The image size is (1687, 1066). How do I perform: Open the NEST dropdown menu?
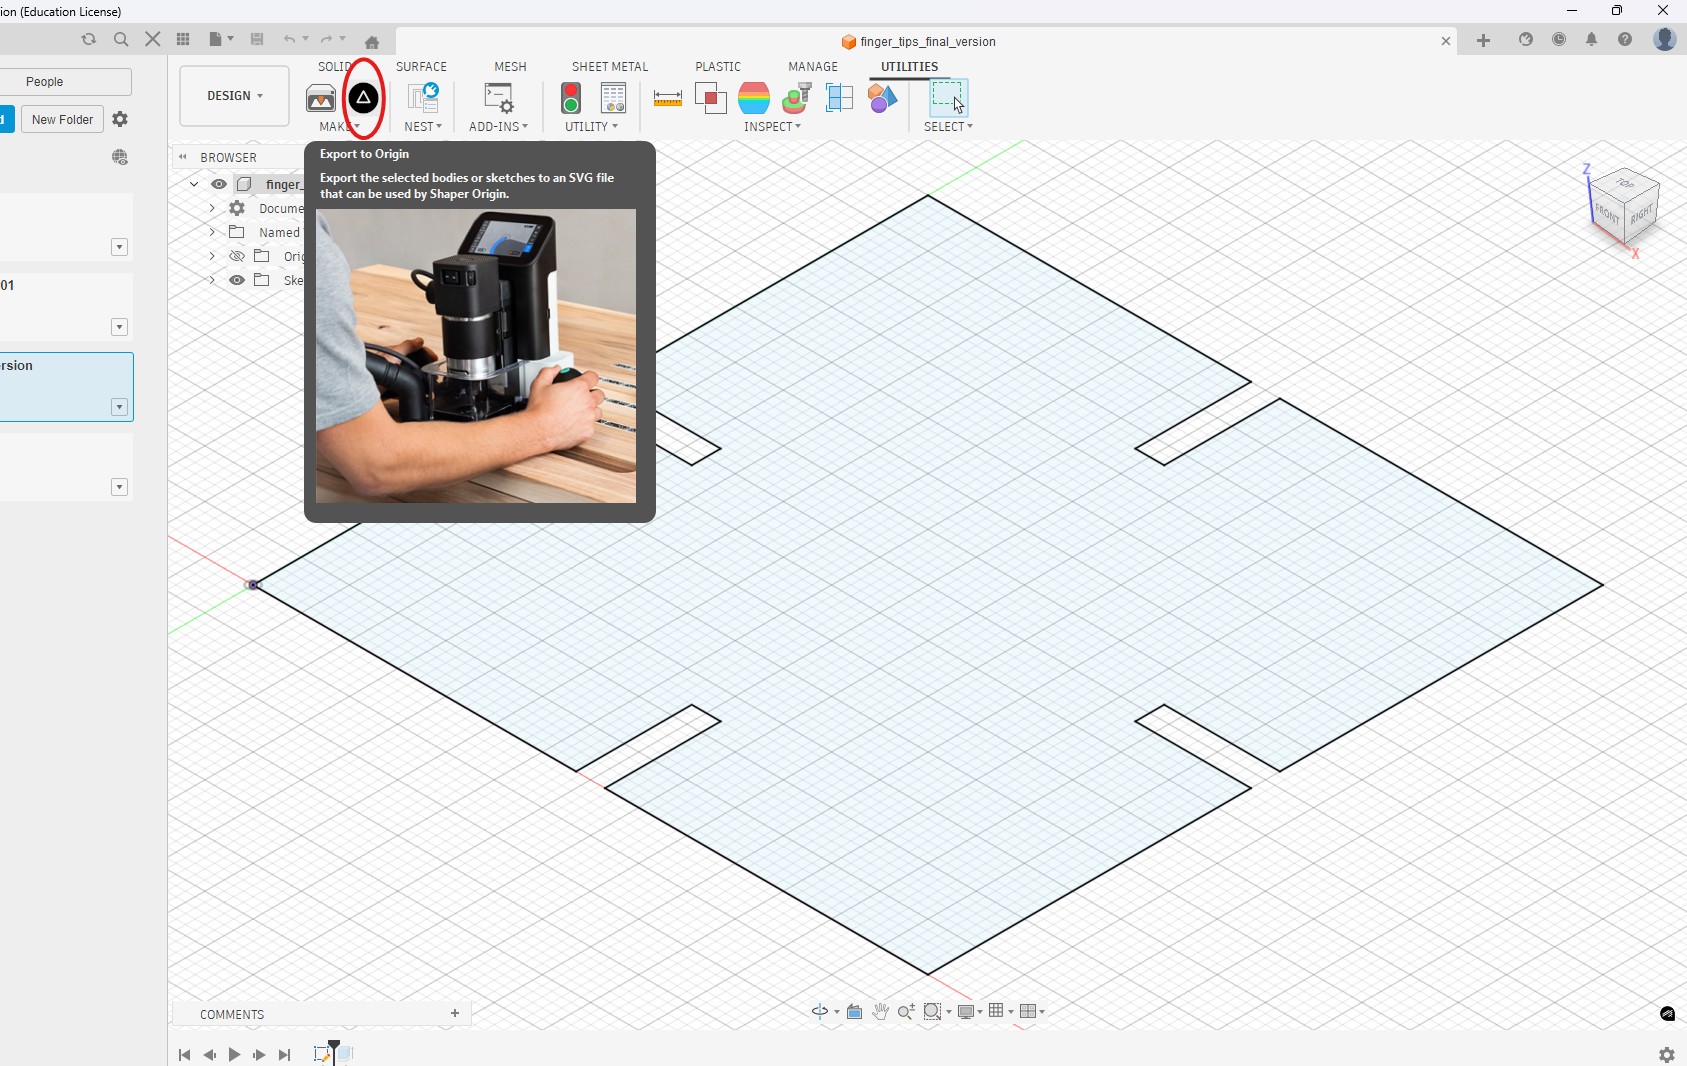tap(423, 127)
